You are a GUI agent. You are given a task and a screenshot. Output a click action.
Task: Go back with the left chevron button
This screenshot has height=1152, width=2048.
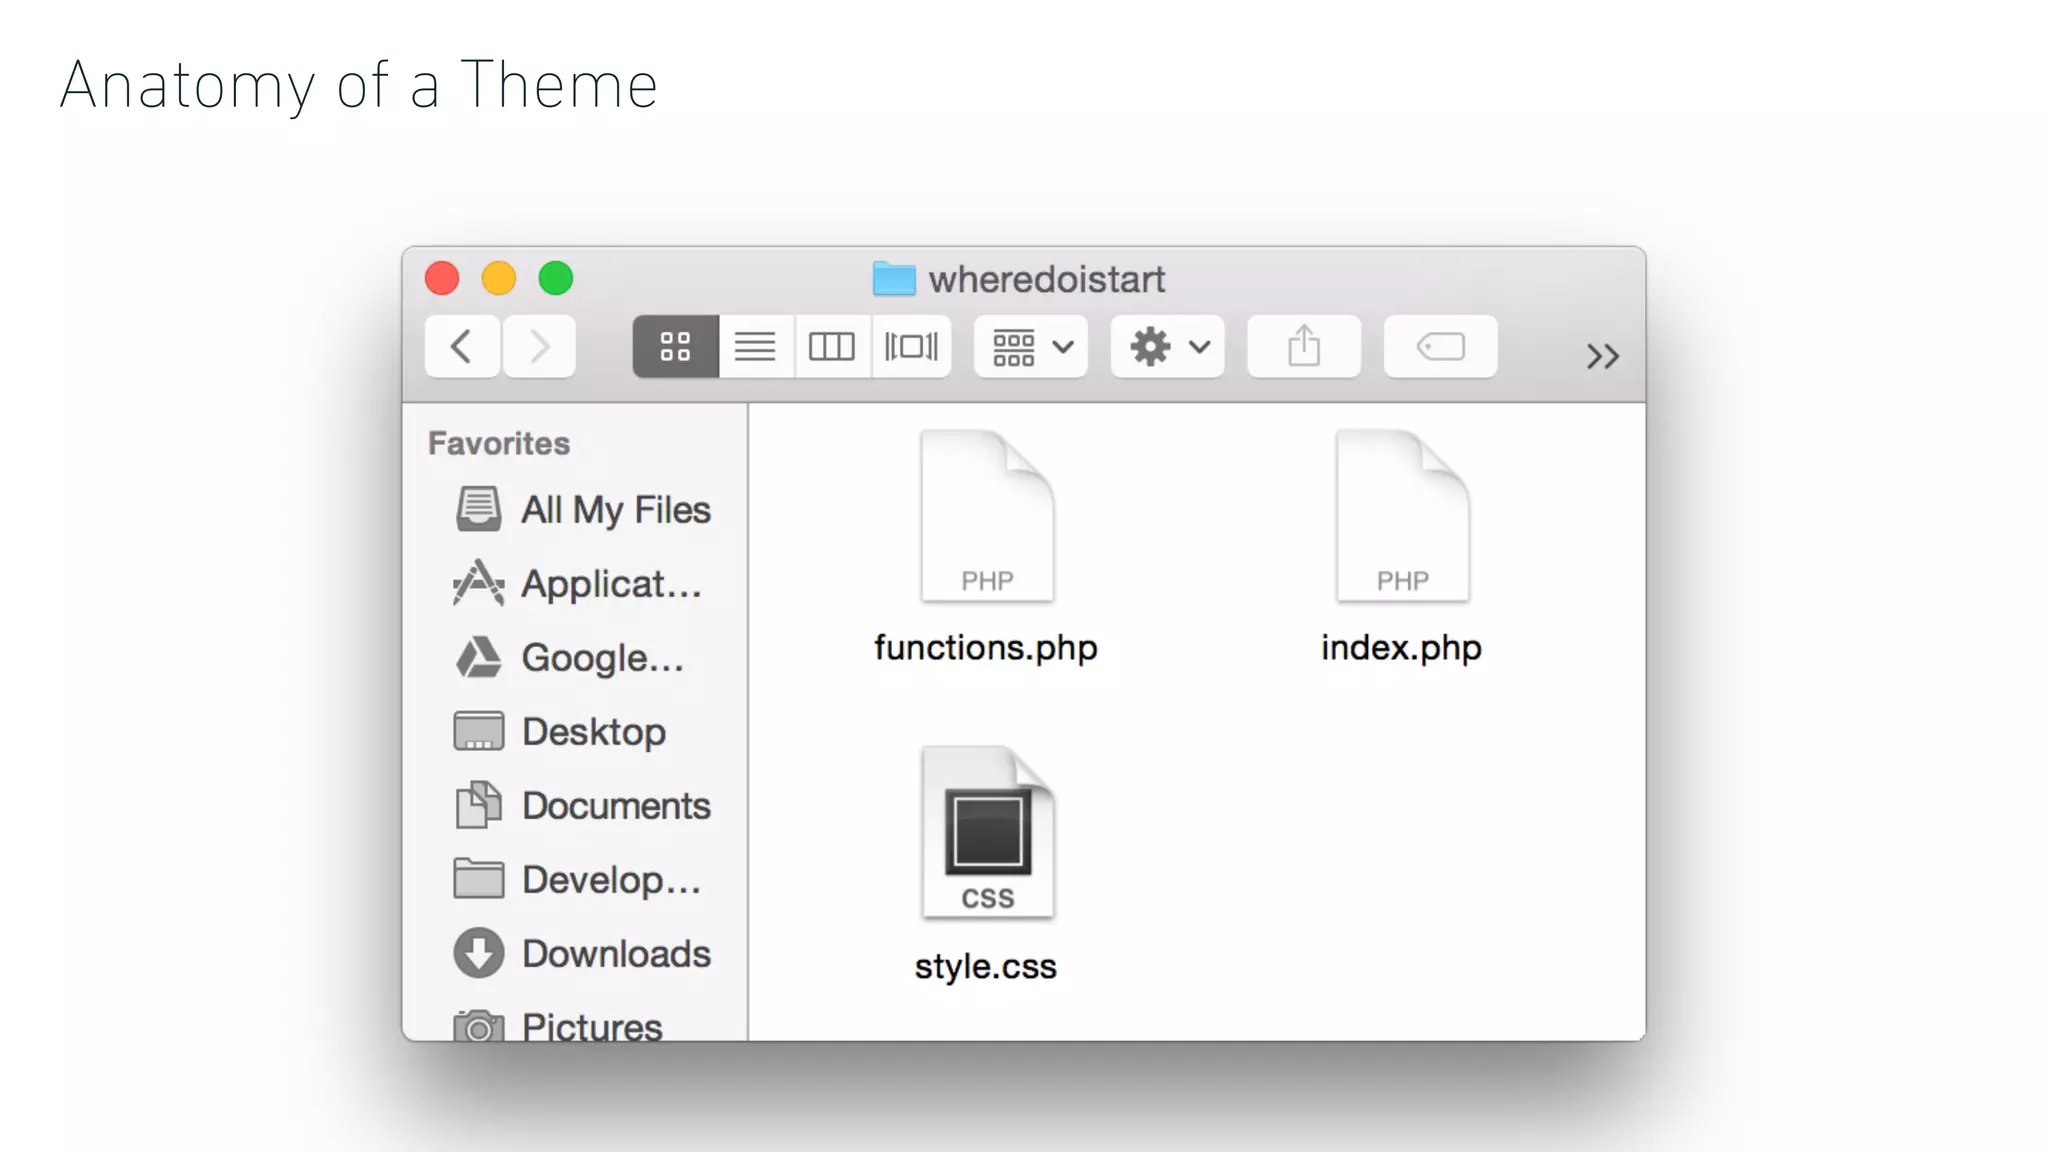coord(462,347)
